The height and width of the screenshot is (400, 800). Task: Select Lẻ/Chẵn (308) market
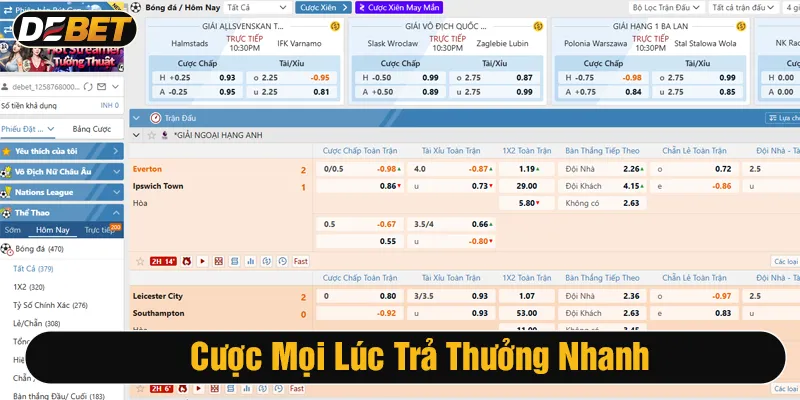(37, 323)
